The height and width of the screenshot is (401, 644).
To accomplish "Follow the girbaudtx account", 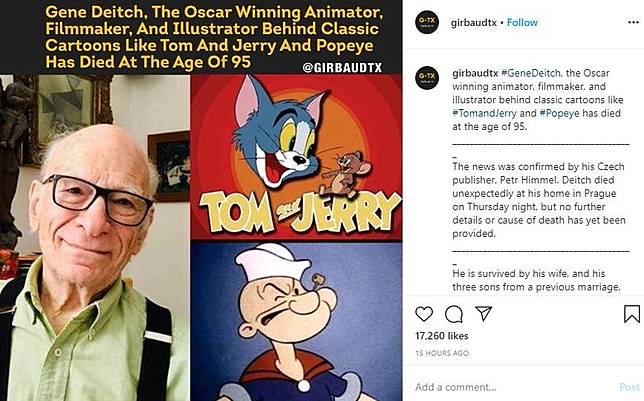I will tap(521, 20).
